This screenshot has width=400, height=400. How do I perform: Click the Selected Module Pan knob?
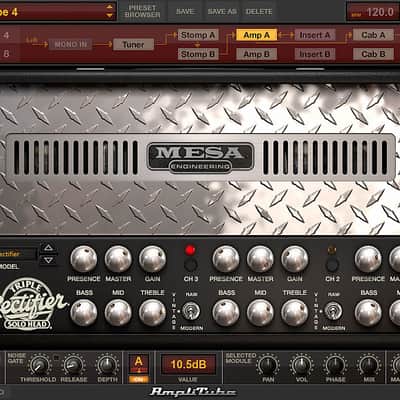tap(267, 365)
